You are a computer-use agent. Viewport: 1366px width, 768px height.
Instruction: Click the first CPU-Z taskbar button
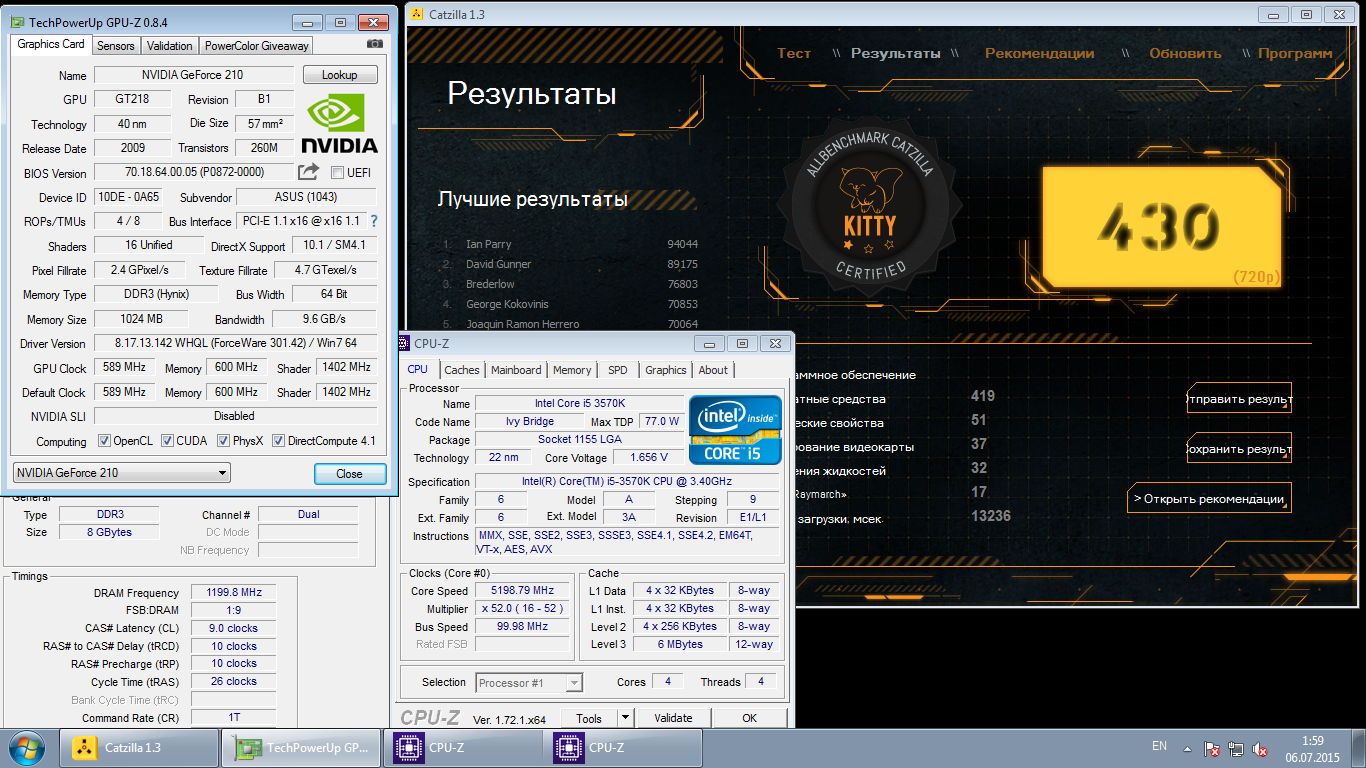click(461, 747)
